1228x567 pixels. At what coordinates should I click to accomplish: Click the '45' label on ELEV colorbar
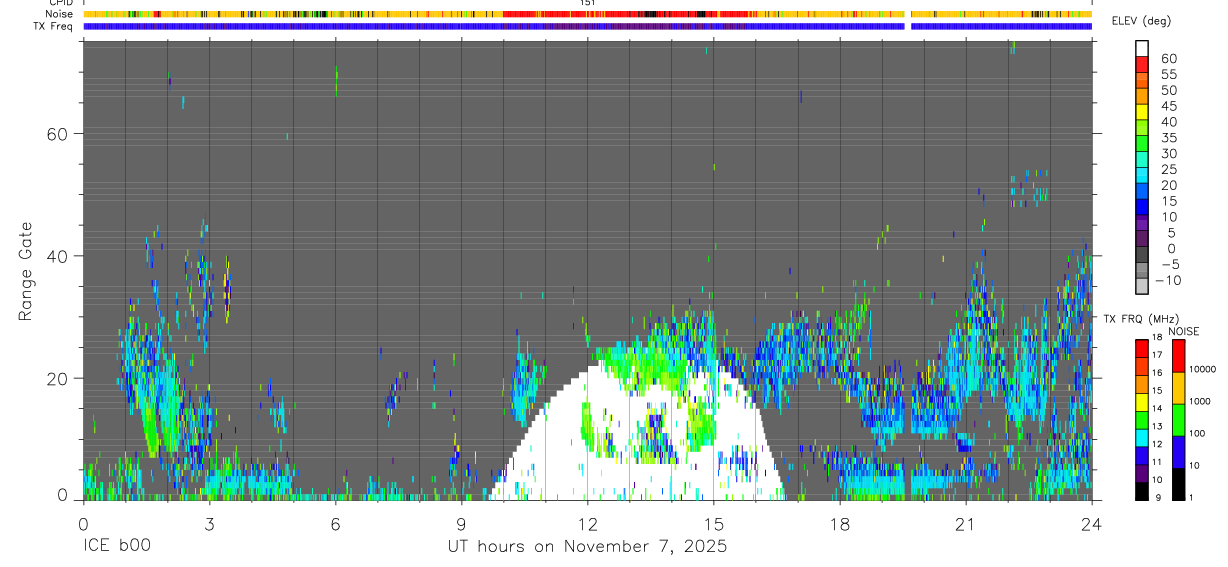point(1169,106)
